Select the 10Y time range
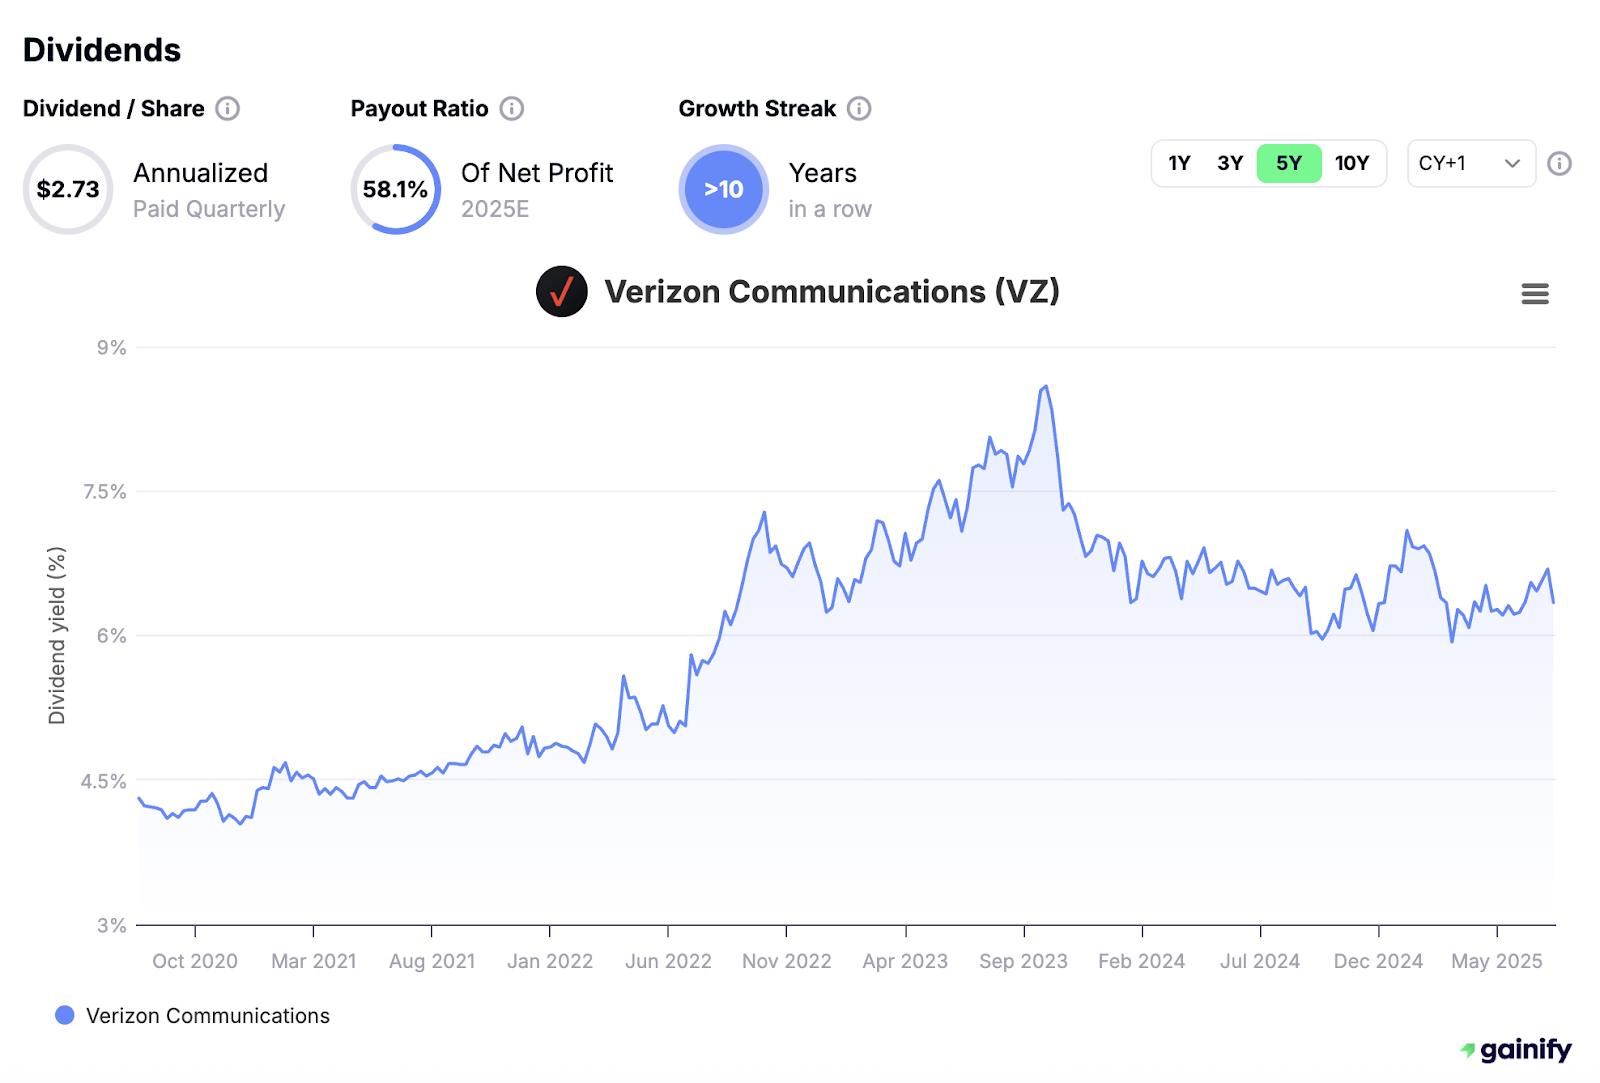 point(1352,163)
